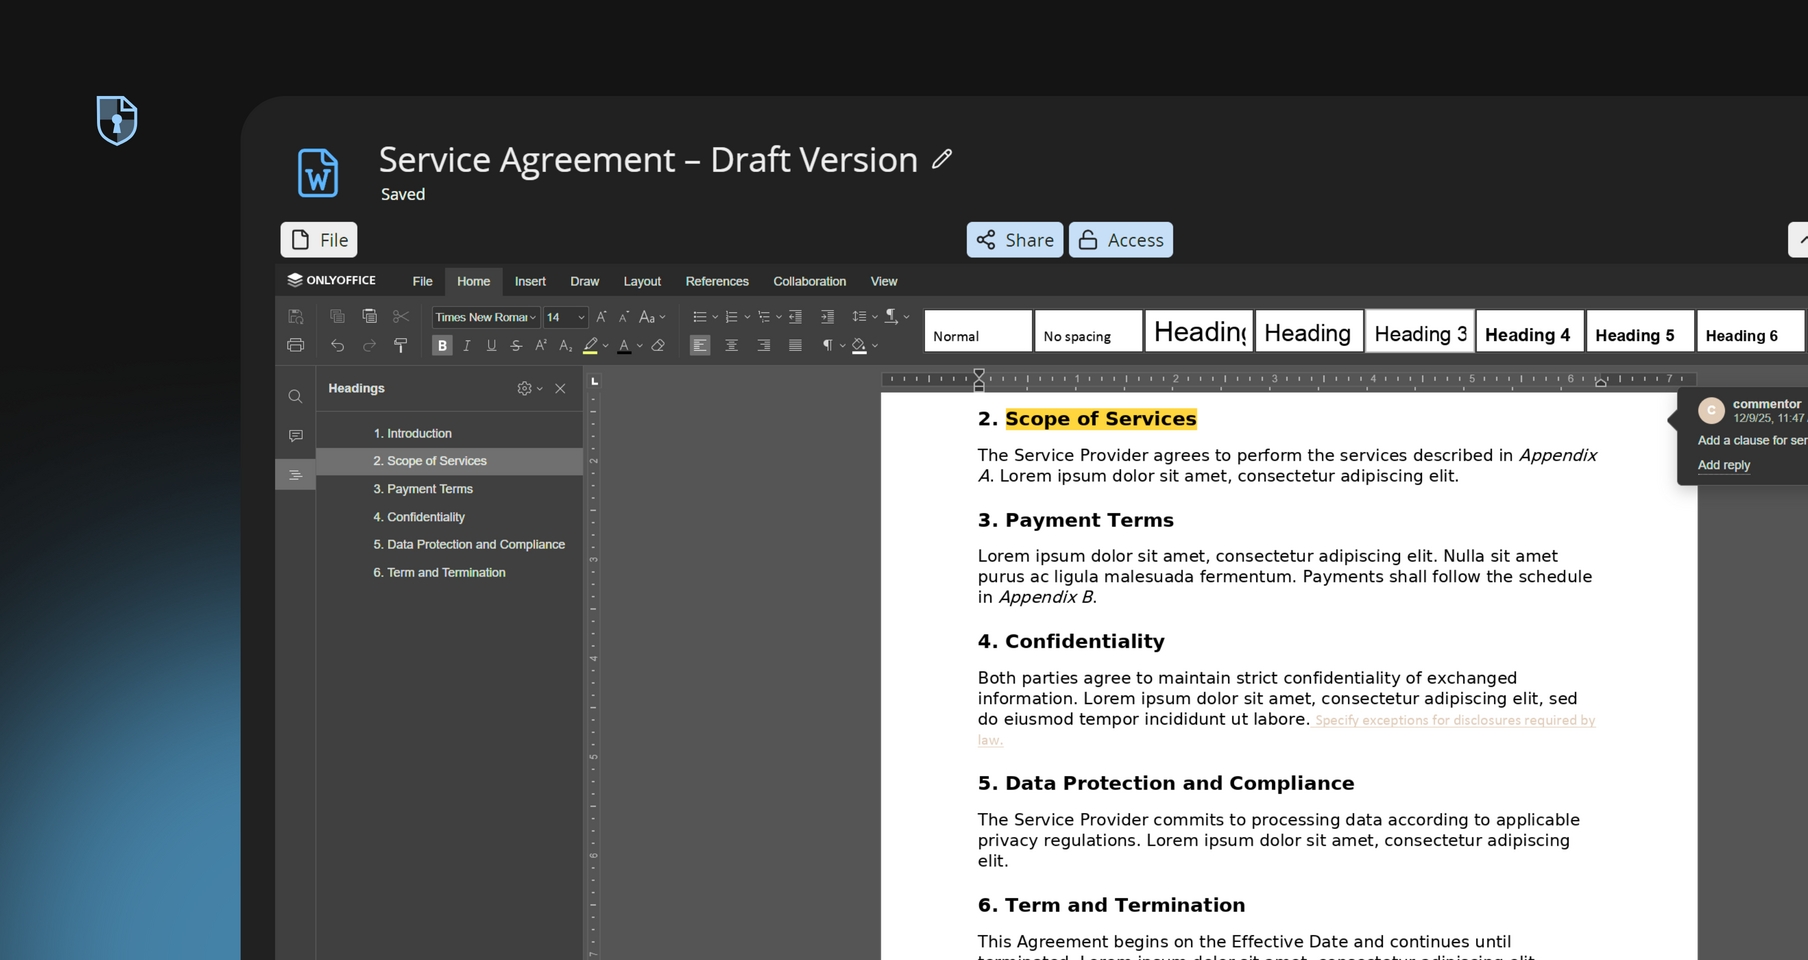Select the Copy icon in the toolbar
The width and height of the screenshot is (1808, 960).
pos(337,316)
